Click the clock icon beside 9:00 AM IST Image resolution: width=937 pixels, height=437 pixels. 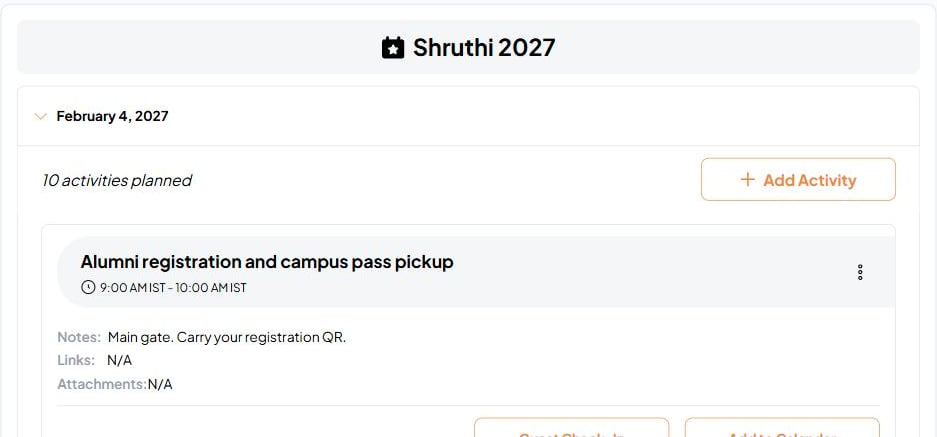(x=88, y=288)
